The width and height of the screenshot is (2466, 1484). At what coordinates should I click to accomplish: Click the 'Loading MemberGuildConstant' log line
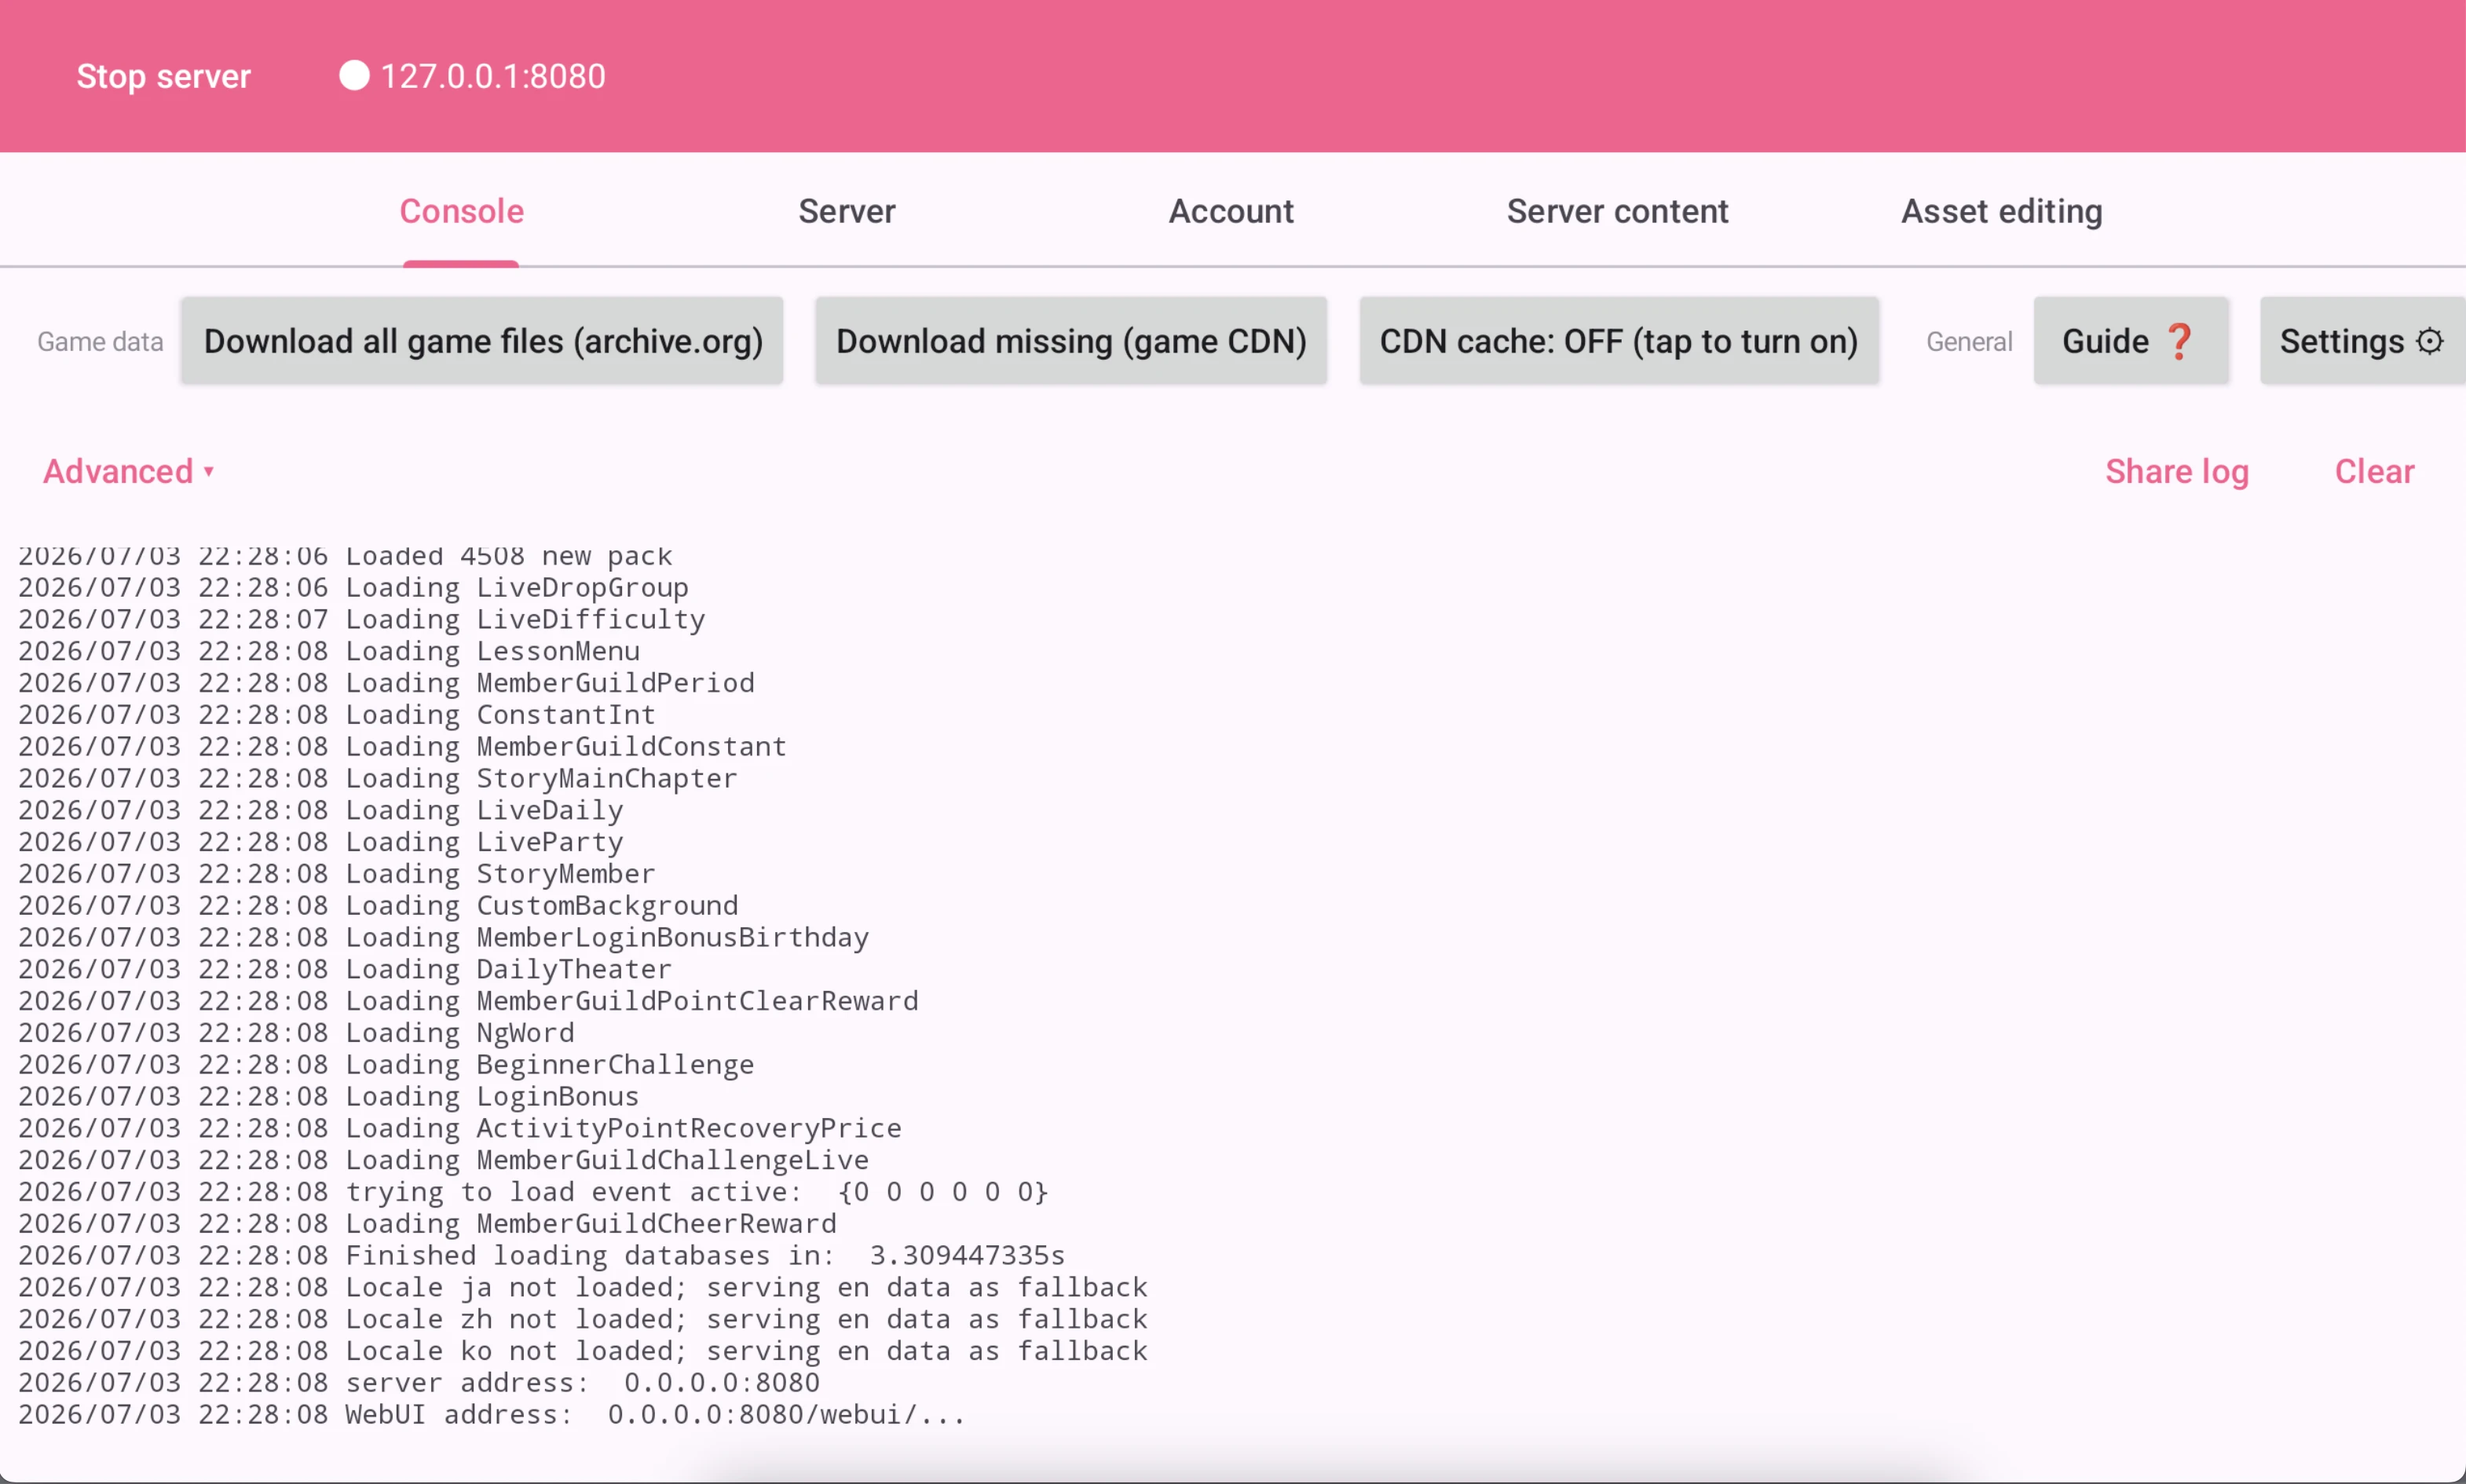[x=402, y=746]
